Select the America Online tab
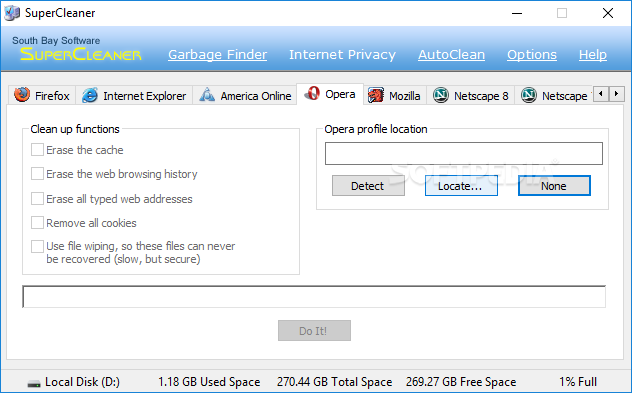 [245, 95]
